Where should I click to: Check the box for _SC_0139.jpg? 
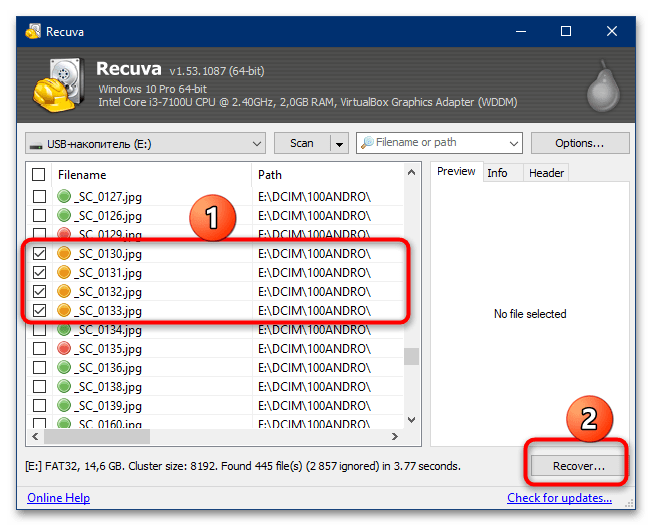click(x=39, y=405)
